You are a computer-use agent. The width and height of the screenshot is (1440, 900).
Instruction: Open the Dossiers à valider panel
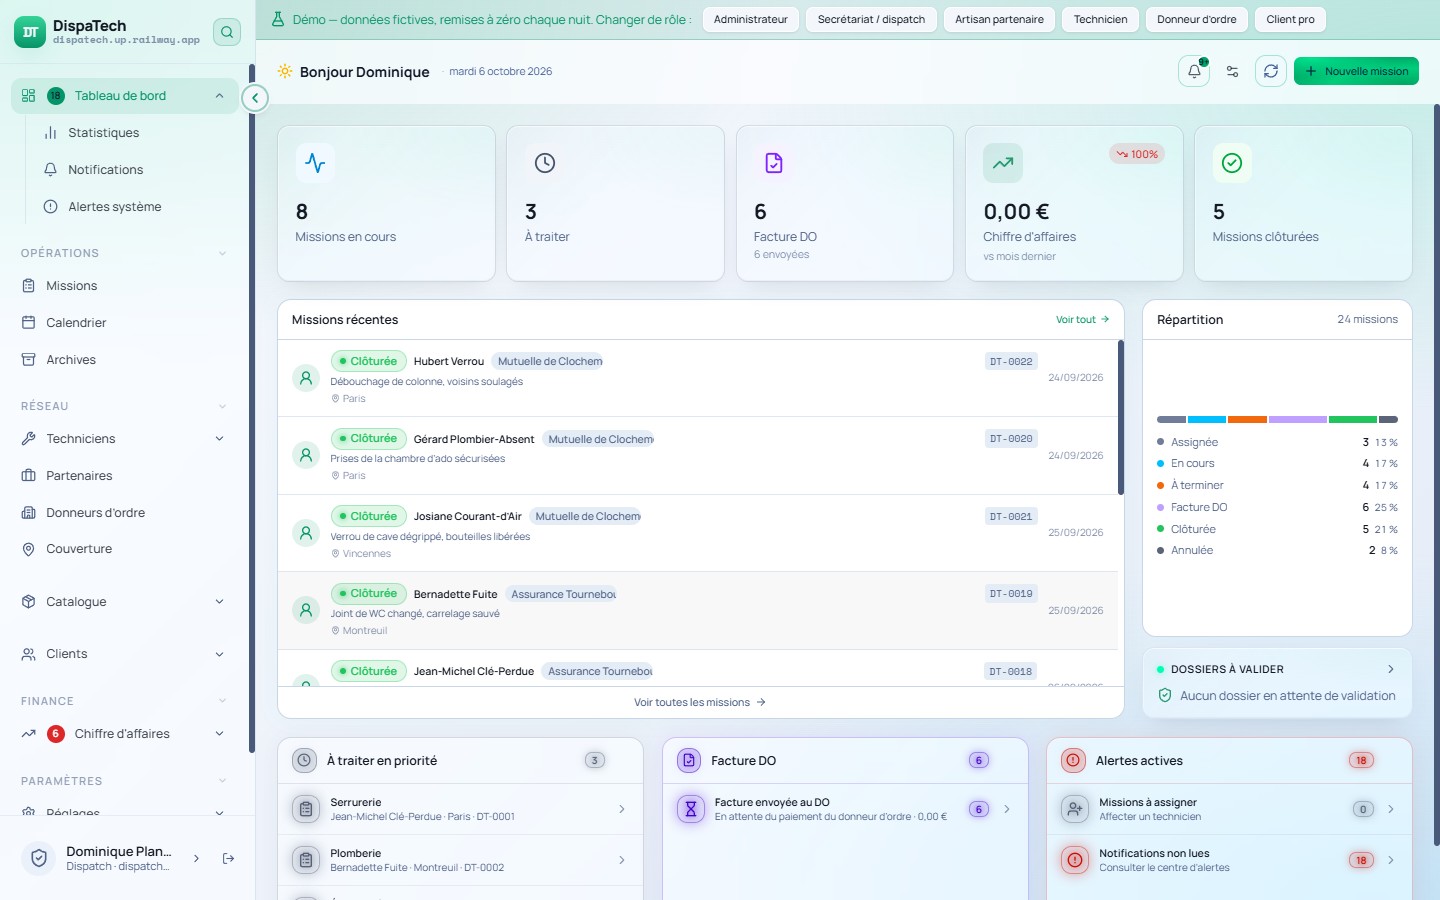point(1277,683)
